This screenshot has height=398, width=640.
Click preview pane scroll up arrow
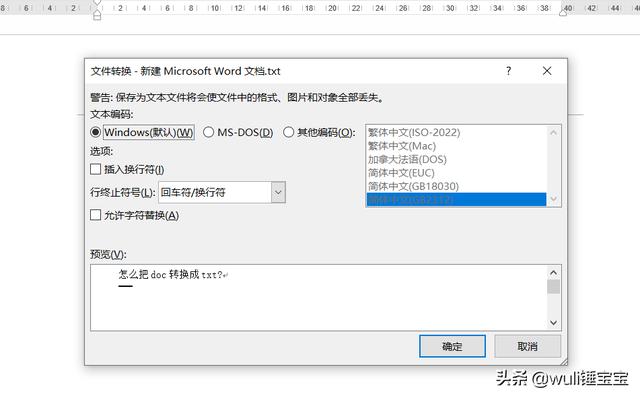(x=553, y=272)
